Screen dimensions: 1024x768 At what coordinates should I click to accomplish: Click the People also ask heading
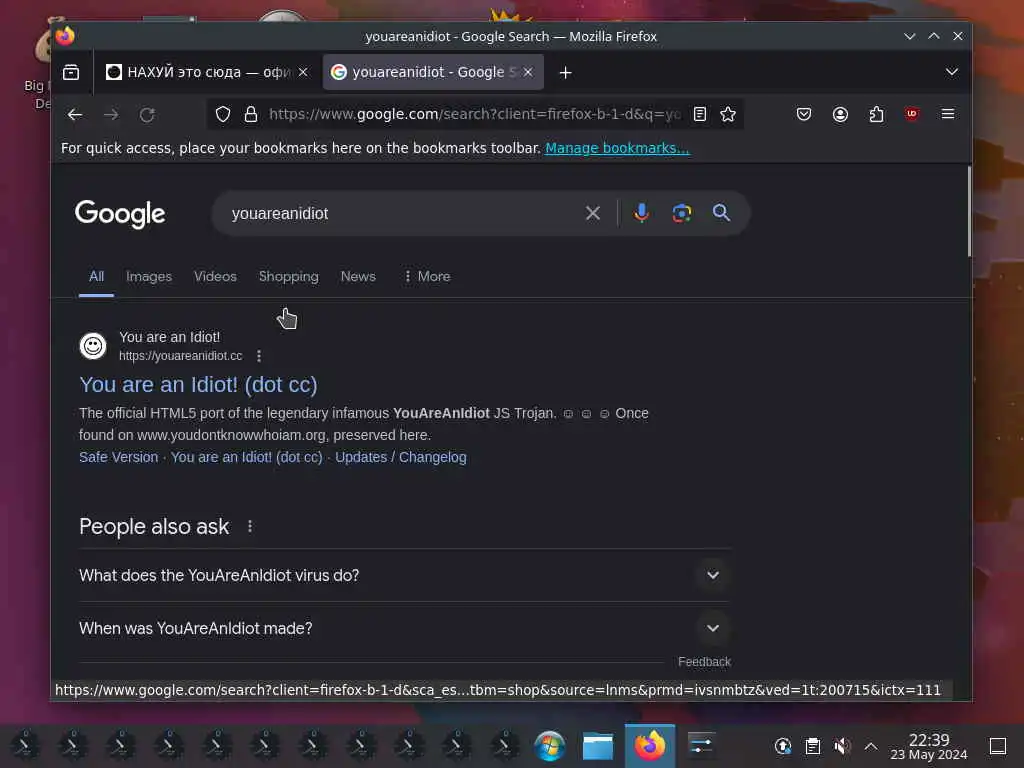pos(154,526)
